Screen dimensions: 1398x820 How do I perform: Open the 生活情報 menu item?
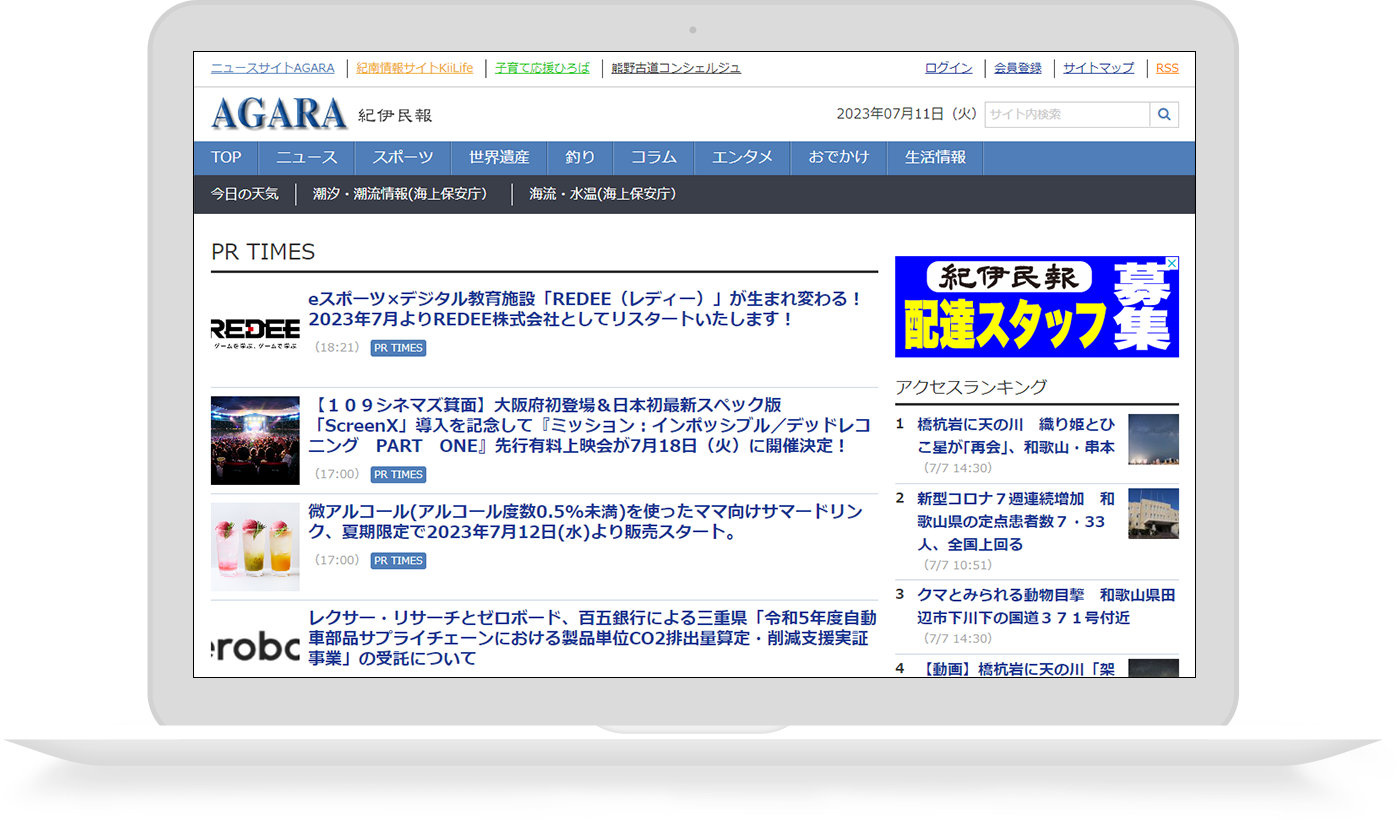click(935, 158)
